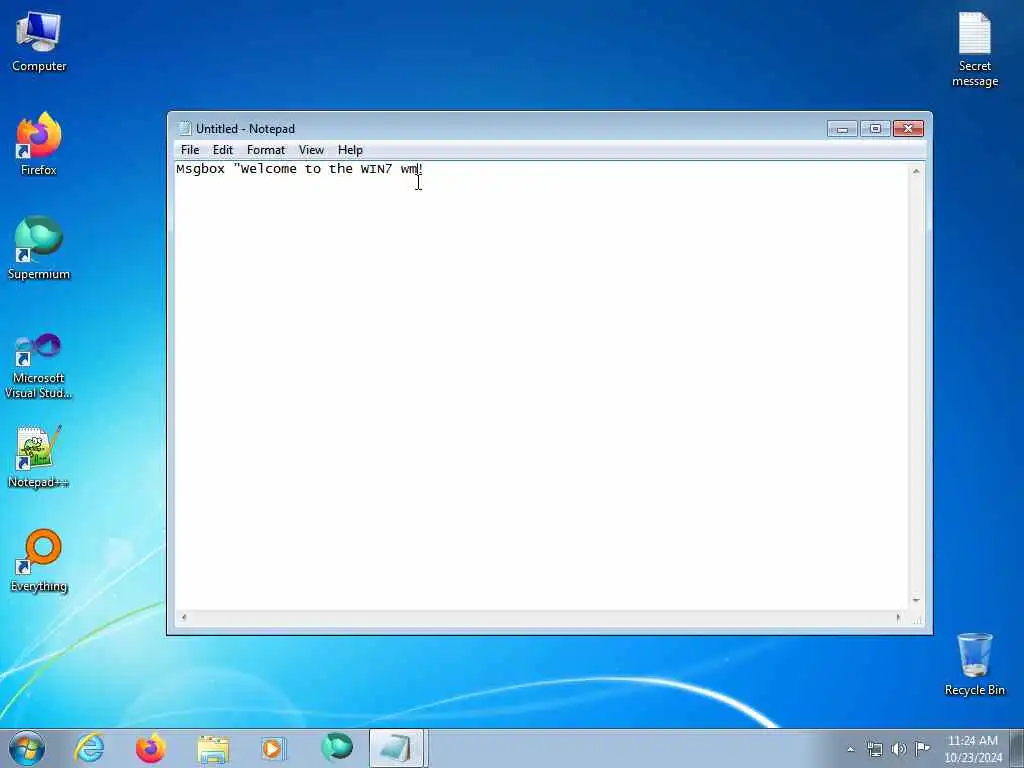
Task: Place cursor on the word 'Msgbox'
Action: pos(200,169)
